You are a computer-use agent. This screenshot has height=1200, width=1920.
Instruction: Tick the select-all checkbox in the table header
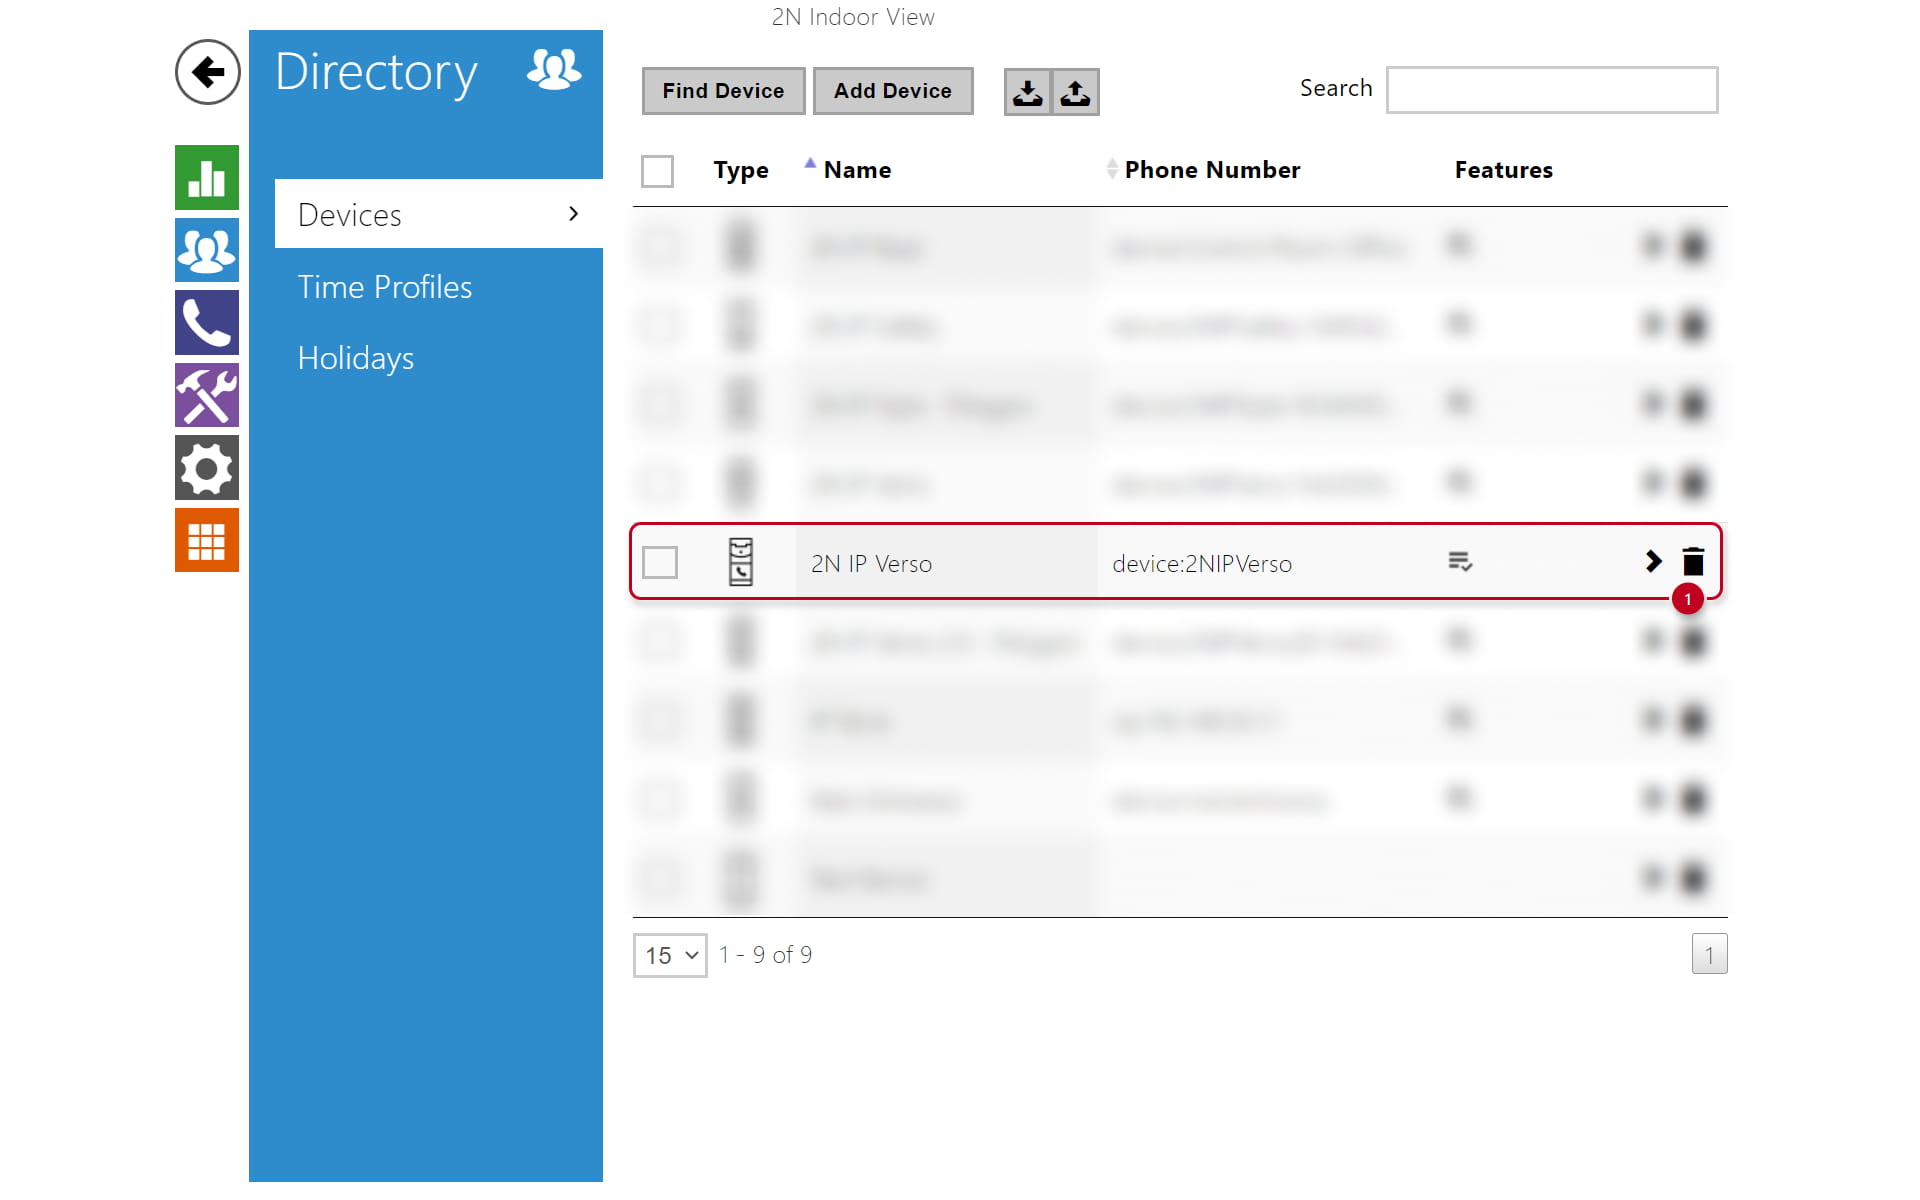pyautogui.click(x=657, y=171)
